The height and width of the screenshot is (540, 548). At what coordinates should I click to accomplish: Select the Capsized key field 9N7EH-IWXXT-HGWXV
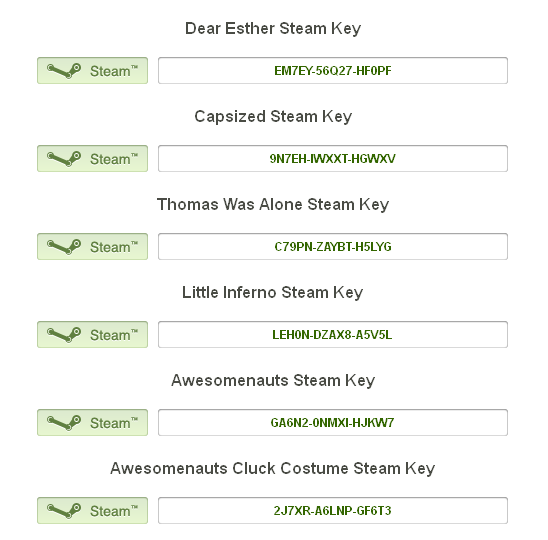tap(333, 159)
